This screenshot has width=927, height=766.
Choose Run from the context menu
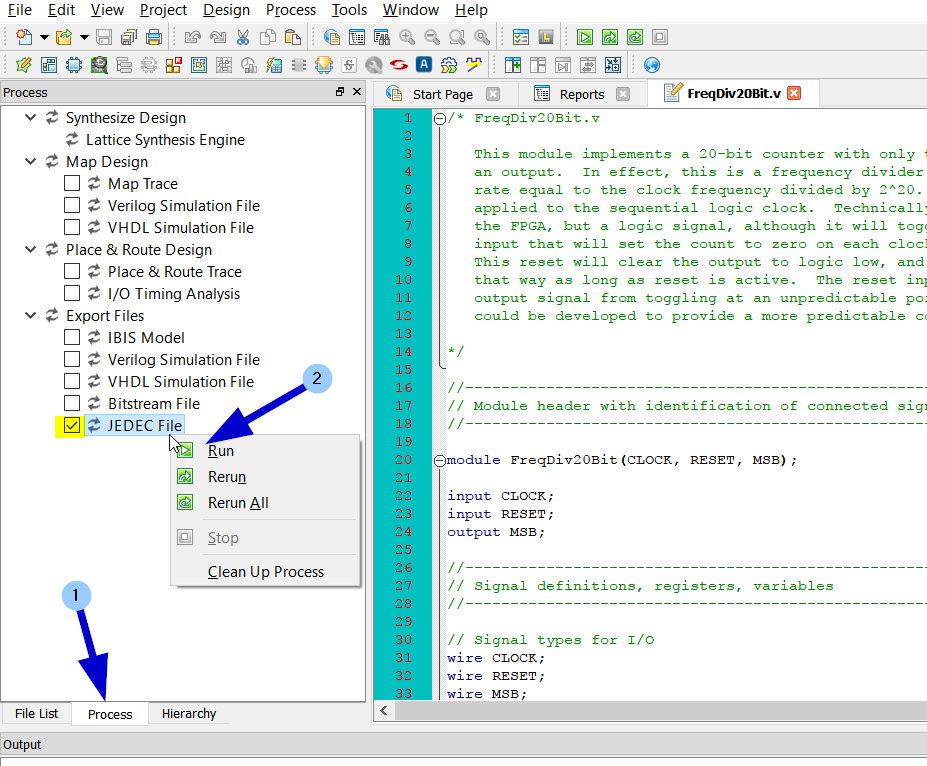click(x=265, y=451)
